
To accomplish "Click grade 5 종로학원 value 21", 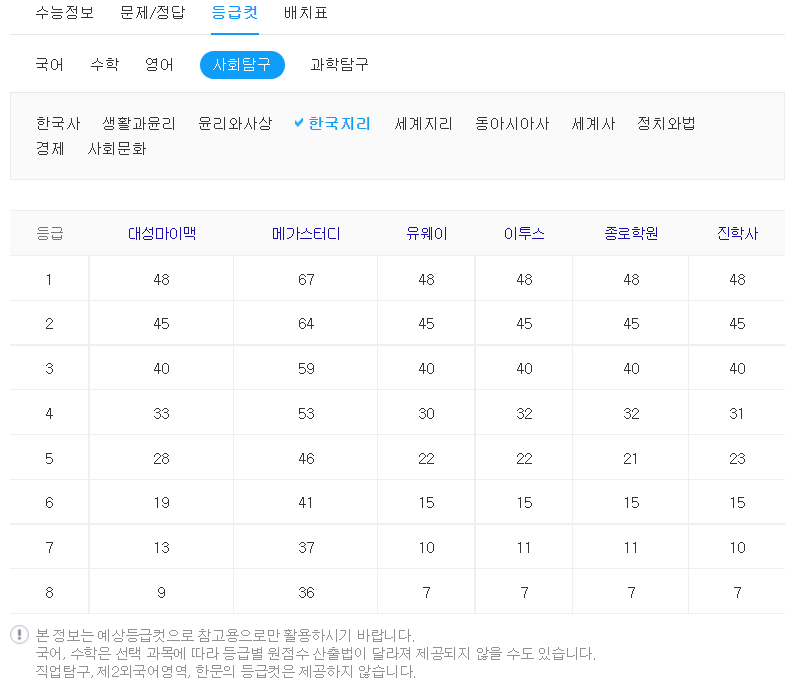I will point(631,458).
